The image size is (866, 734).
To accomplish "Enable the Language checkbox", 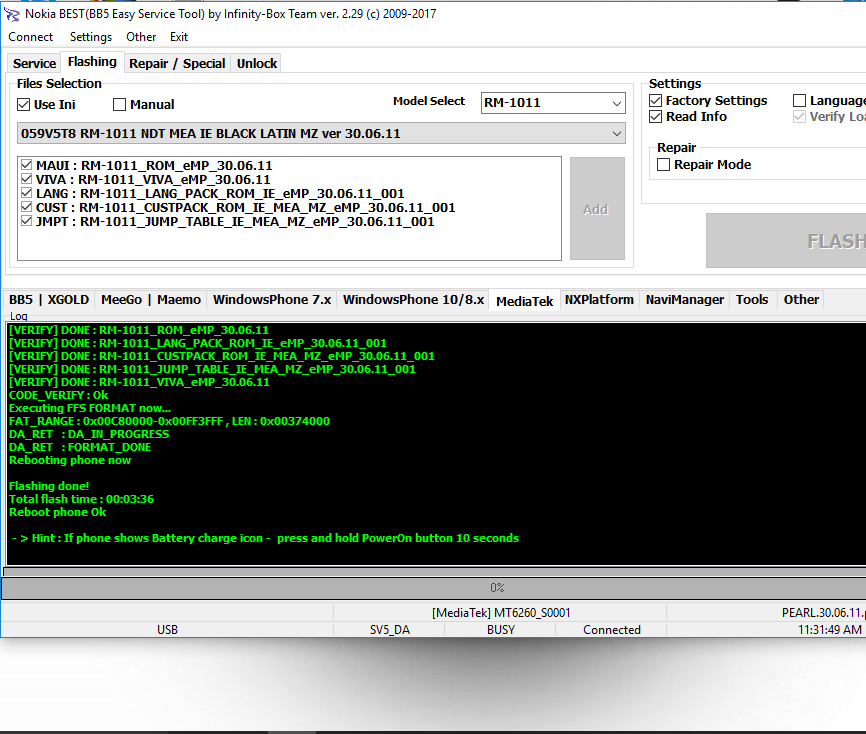I will point(799,101).
